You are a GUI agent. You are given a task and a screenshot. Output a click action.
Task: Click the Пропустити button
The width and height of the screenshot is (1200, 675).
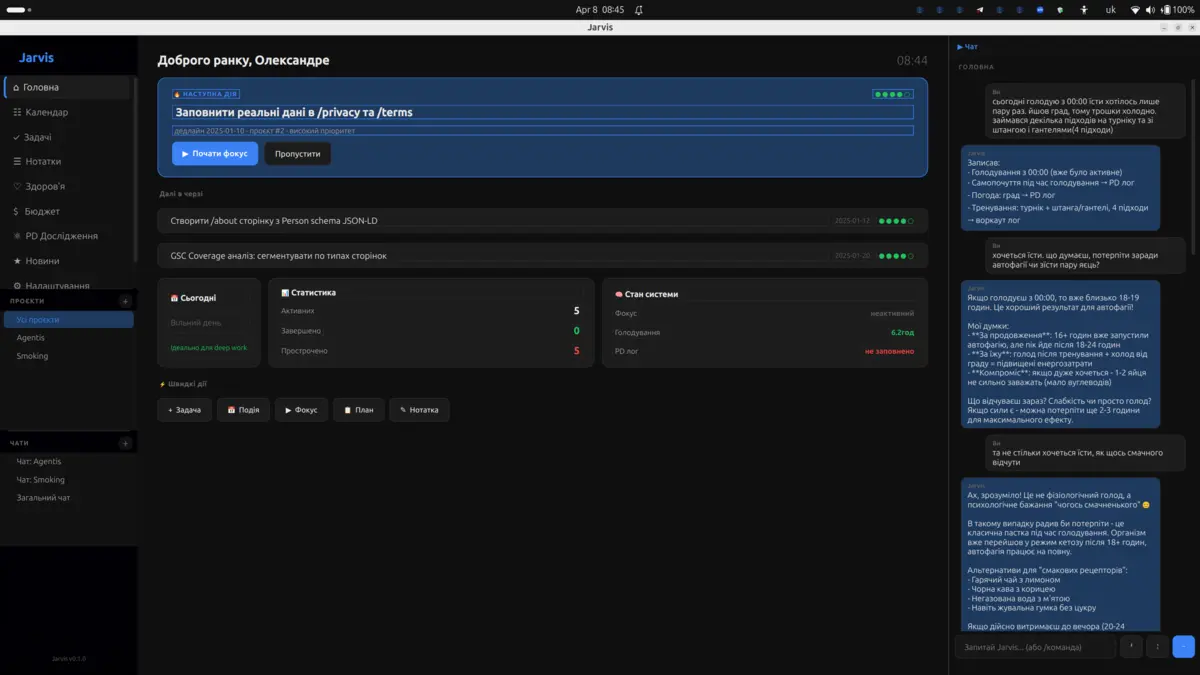click(x=297, y=154)
